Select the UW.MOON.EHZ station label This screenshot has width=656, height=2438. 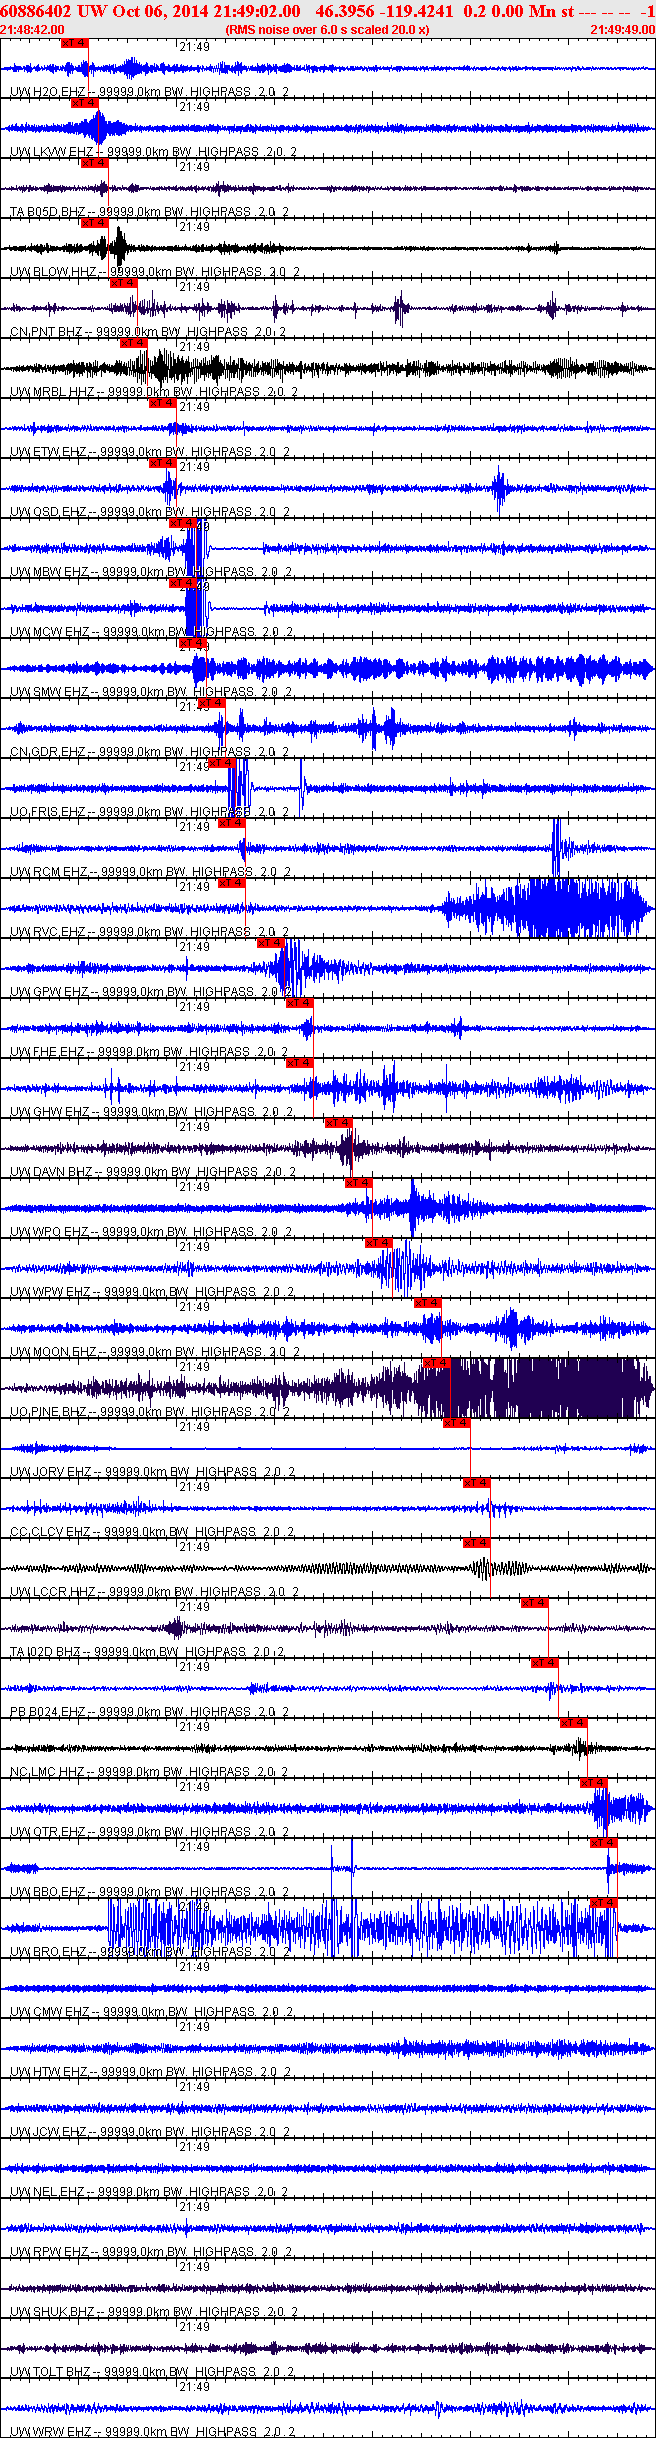pos(154,1352)
